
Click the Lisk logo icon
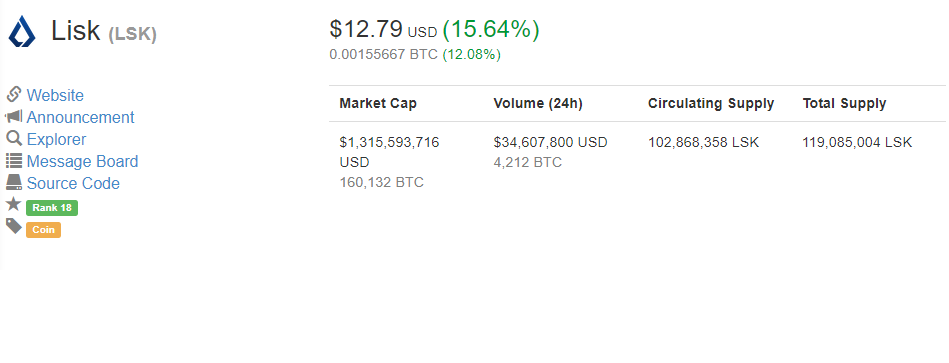tap(22, 31)
